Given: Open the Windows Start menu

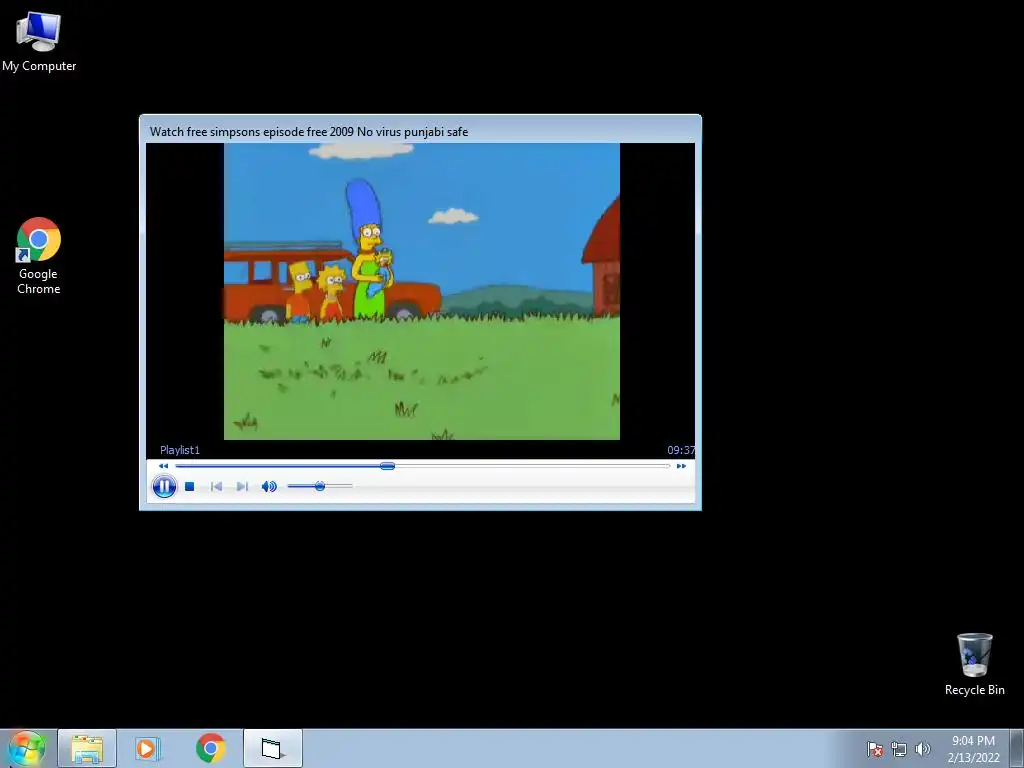Looking at the screenshot, I should [x=27, y=748].
